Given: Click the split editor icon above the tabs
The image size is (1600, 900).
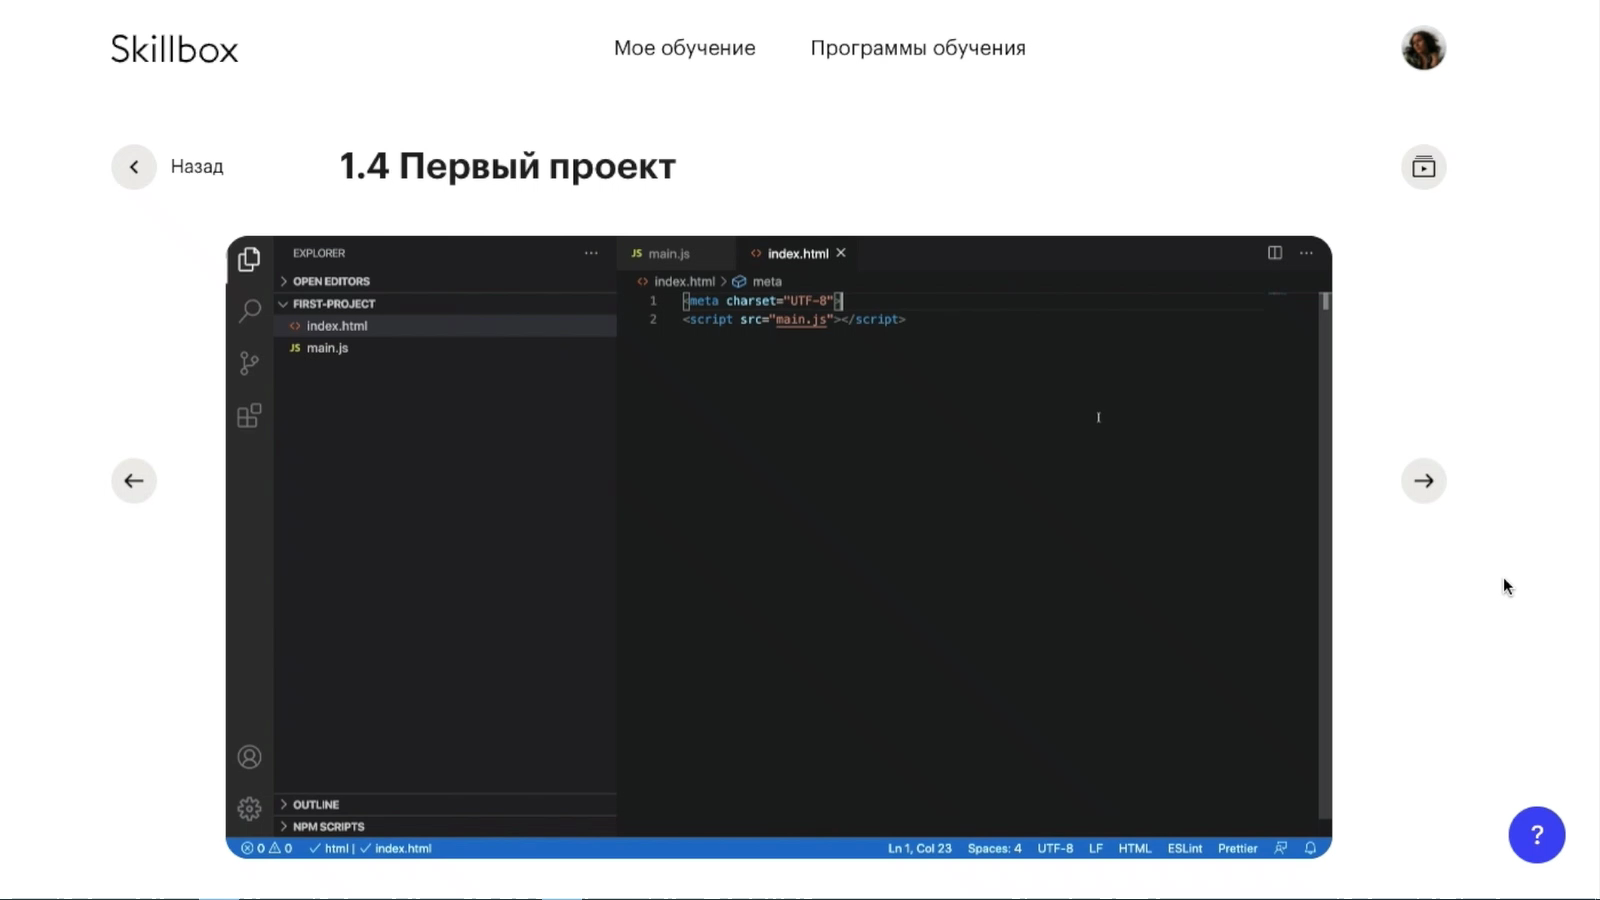Looking at the screenshot, I should [1274, 253].
